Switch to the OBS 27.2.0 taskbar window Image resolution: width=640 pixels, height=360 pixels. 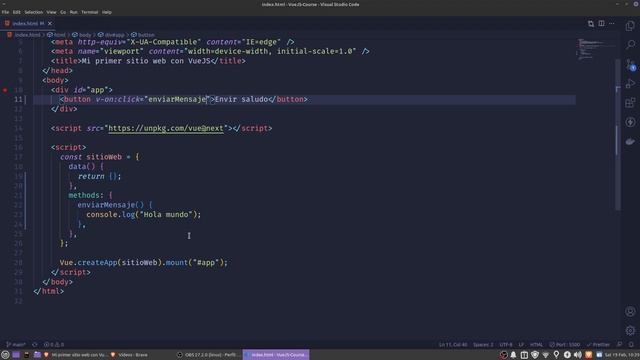209,355
